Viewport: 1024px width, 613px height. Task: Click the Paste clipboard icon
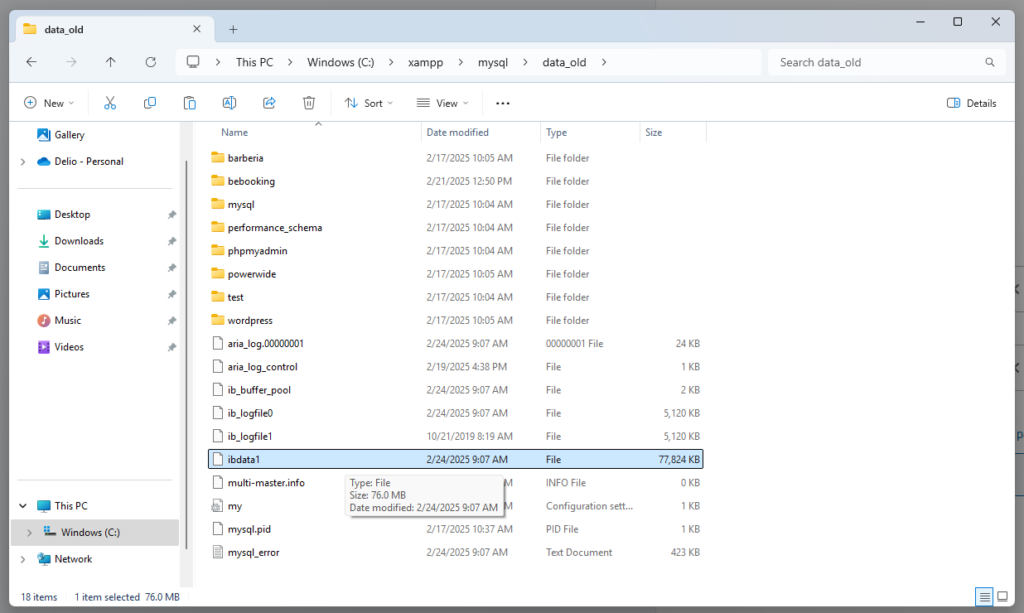[189, 103]
